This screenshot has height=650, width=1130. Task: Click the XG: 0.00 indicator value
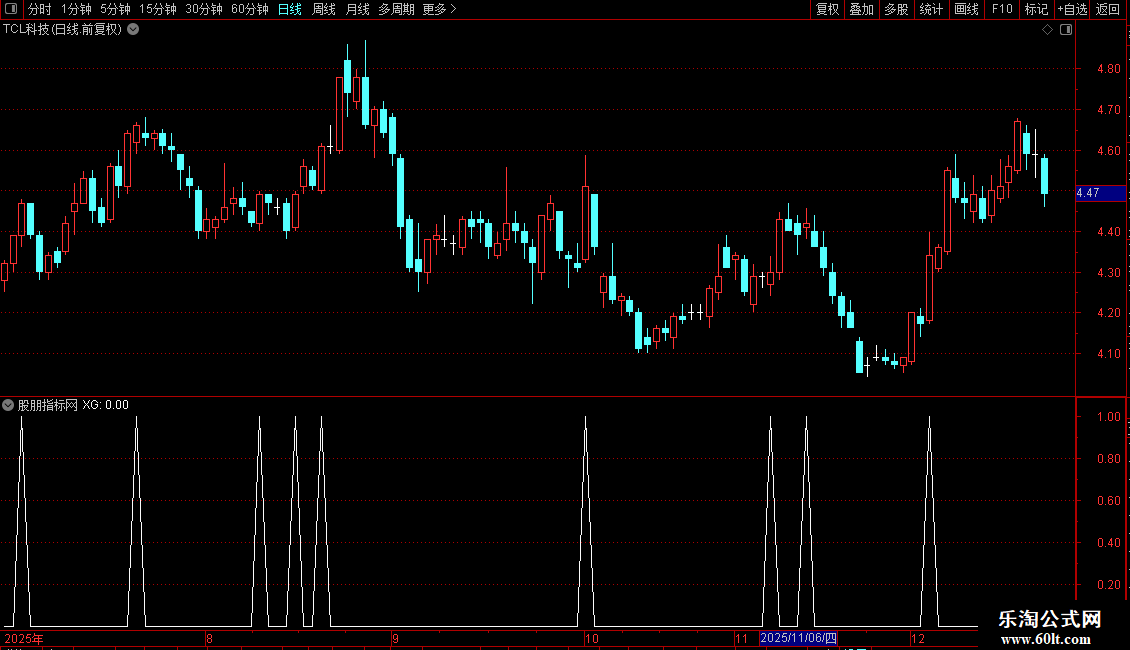[105, 405]
